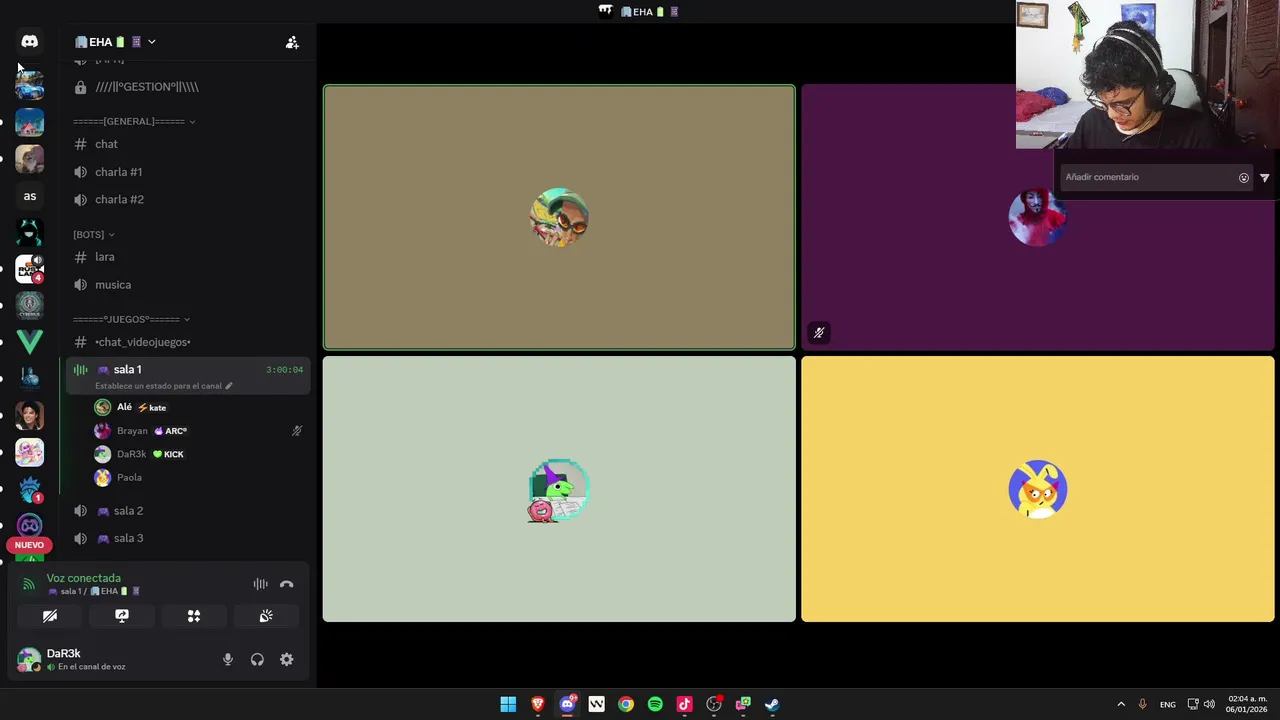Launch an activity
Screen dimensions: 1280x720
click(x=194, y=616)
